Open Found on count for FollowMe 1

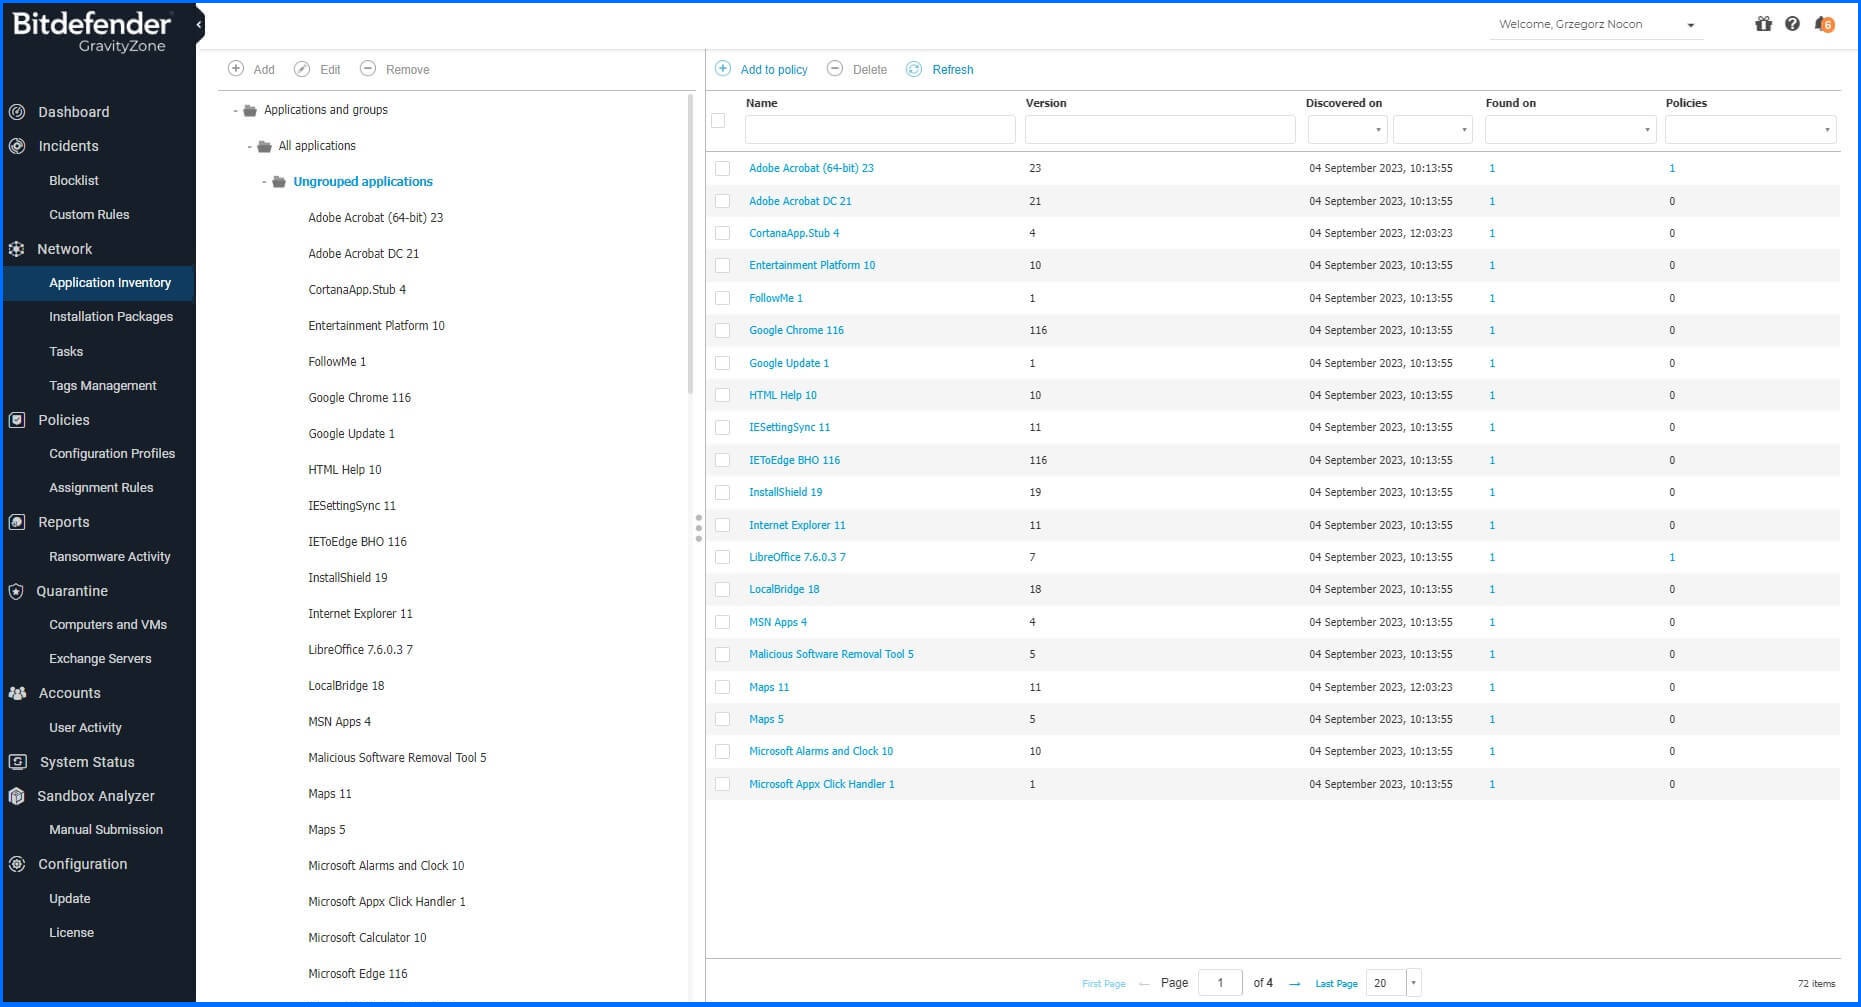pos(1492,299)
